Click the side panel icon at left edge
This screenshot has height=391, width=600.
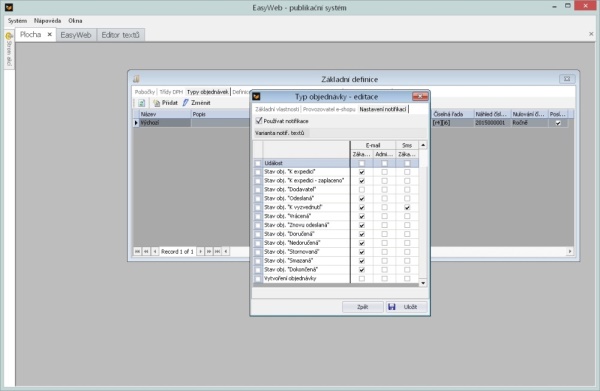pyautogui.click(x=9, y=36)
